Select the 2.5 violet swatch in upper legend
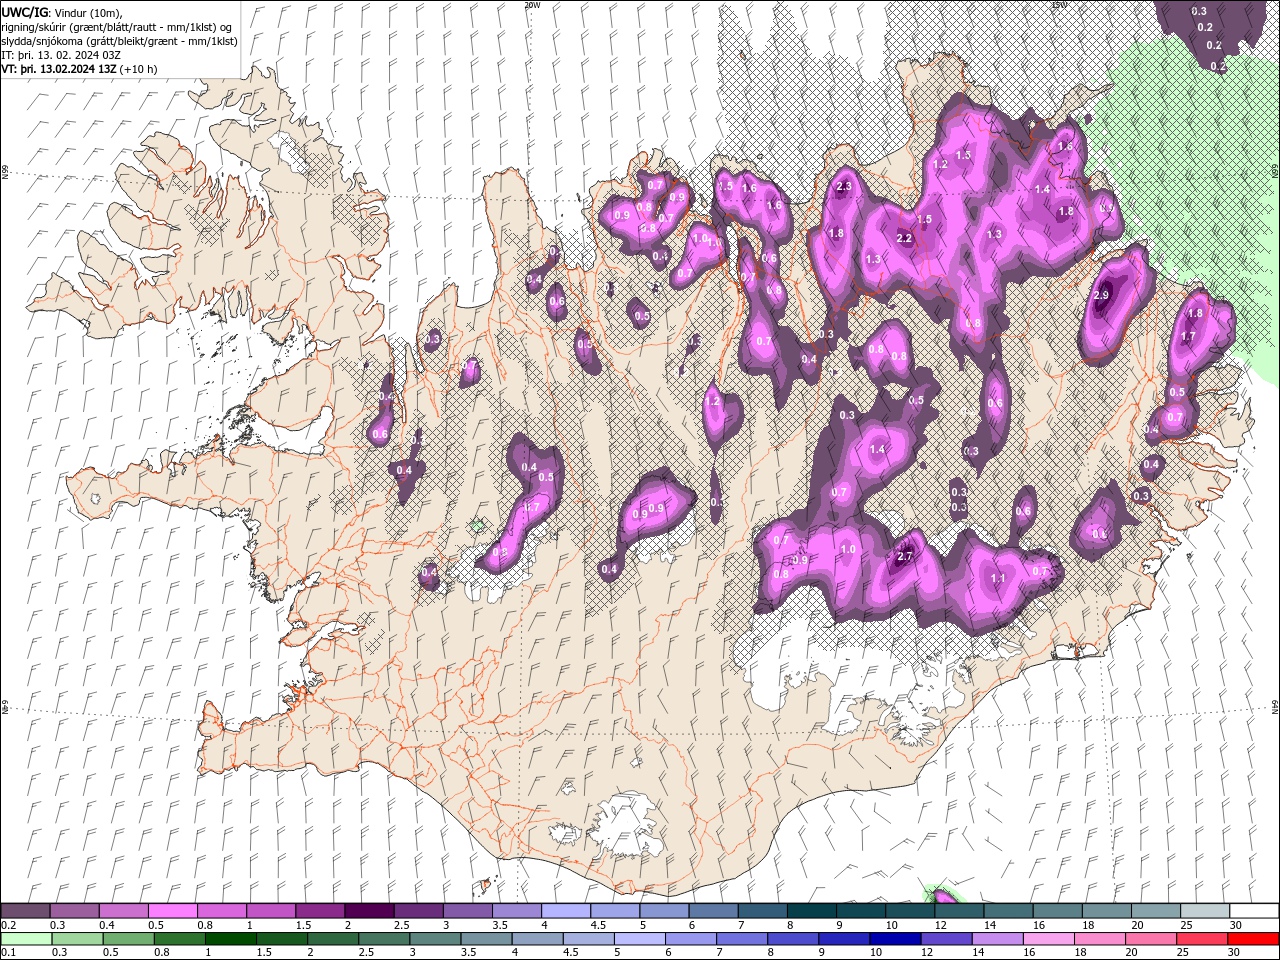The height and width of the screenshot is (960, 1280). point(418,911)
